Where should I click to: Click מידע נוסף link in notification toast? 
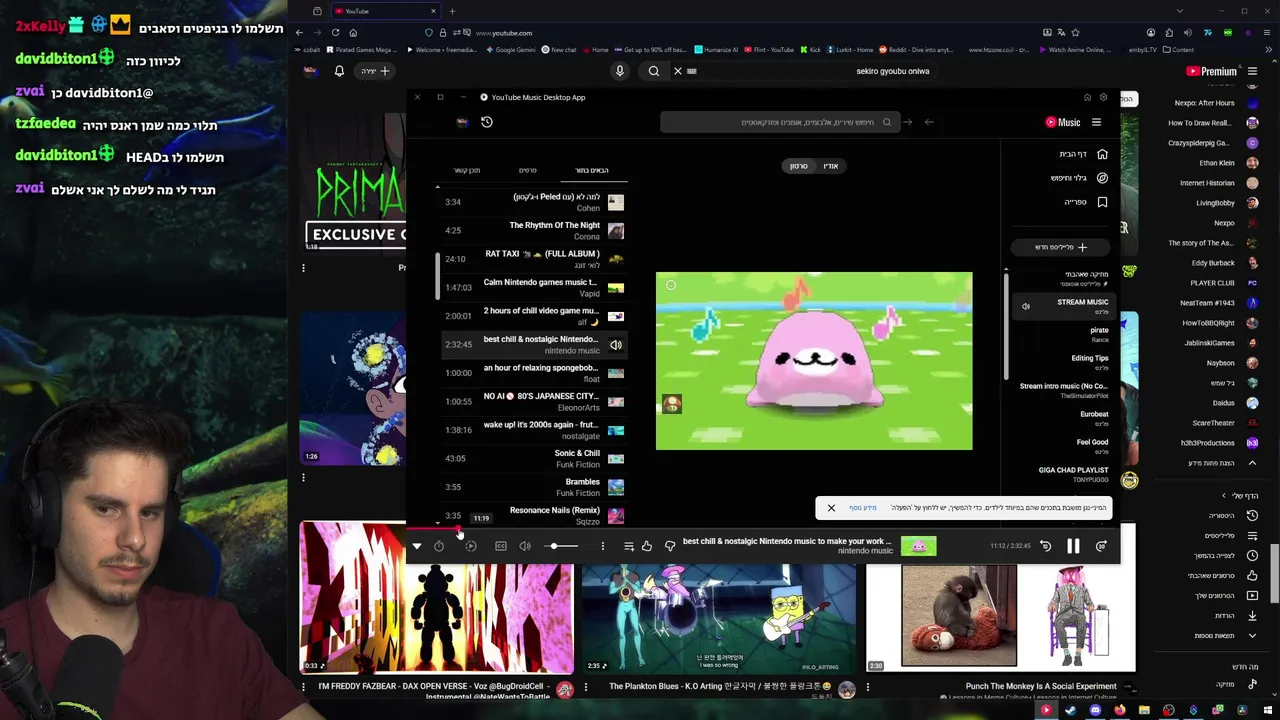(x=862, y=508)
